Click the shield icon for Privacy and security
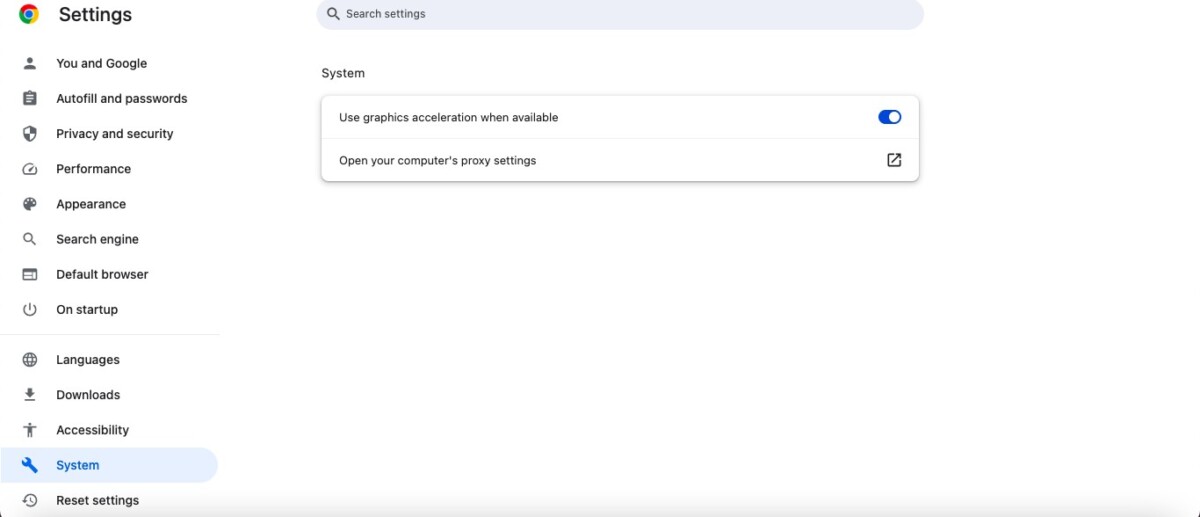Image resolution: width=1200 pixels, height=517 pixels. [30, 133]
